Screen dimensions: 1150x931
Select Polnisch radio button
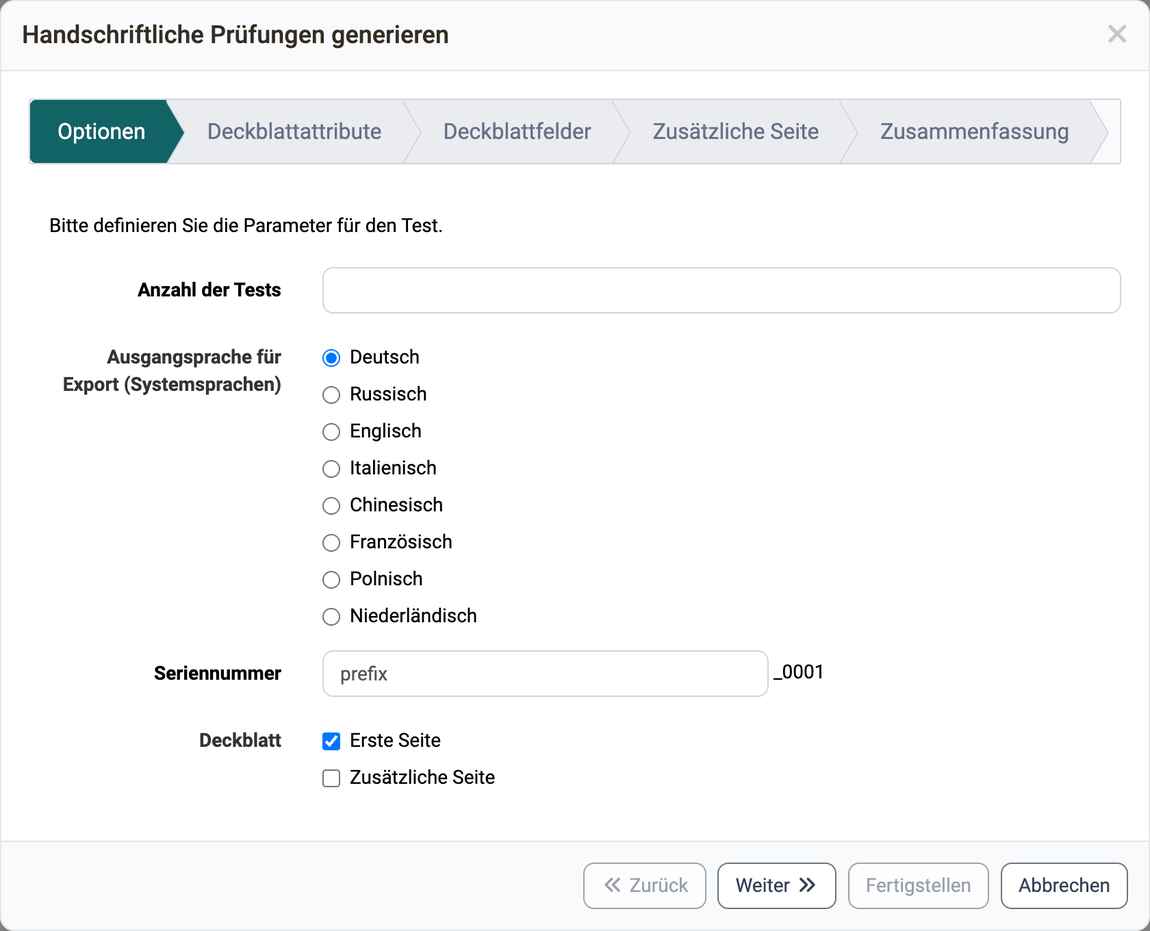coord(332,580)
